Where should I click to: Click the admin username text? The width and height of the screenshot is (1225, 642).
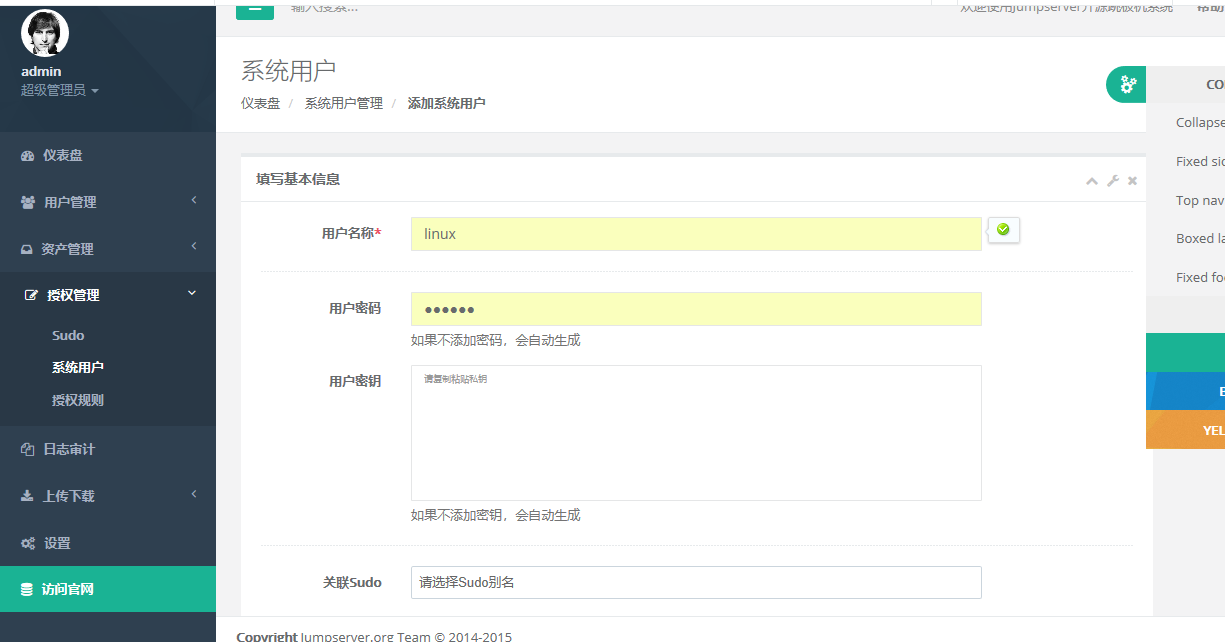click(x=41, y=71)
